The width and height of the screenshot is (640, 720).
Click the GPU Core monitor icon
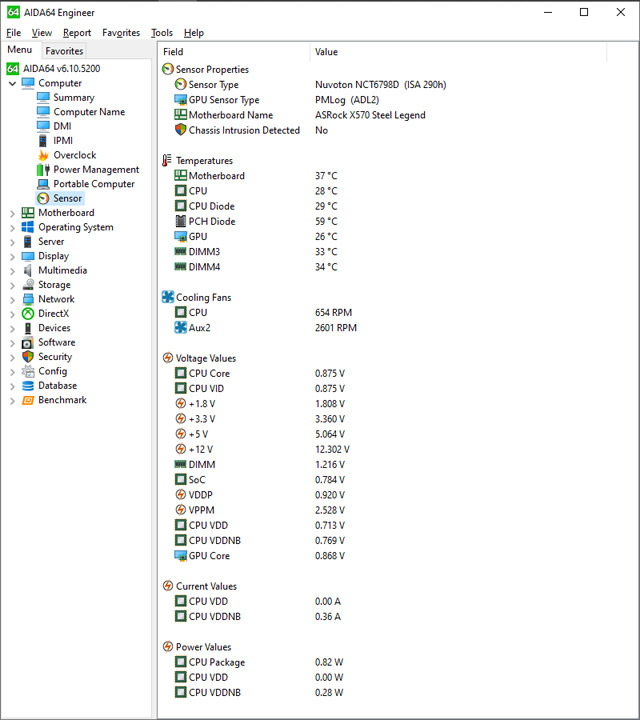pos(180,556)
